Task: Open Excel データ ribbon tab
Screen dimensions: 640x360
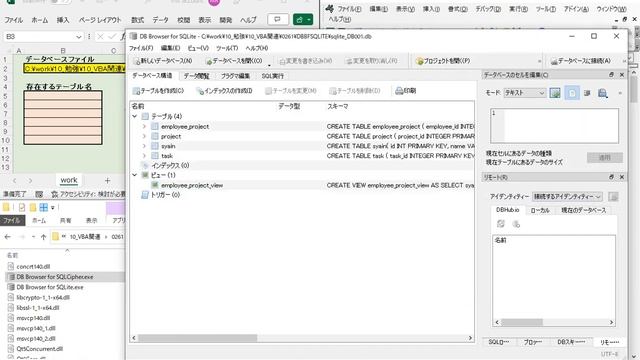Action: (160, 20)
